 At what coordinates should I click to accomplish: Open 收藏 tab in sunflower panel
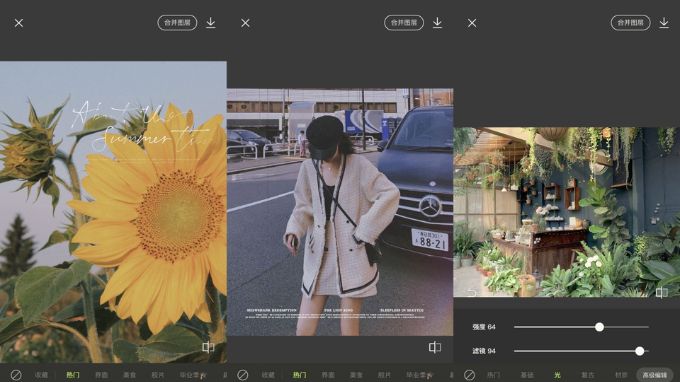[41, 375]
